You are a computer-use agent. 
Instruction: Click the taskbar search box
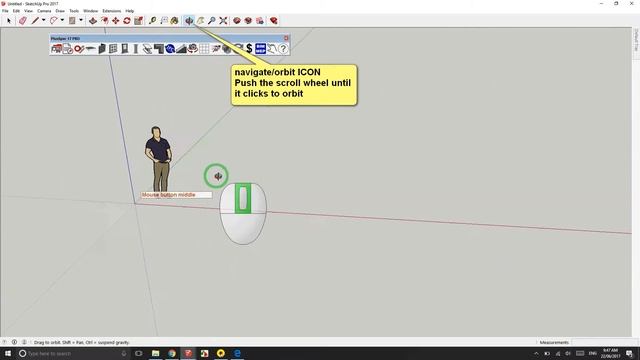point(73,353)
